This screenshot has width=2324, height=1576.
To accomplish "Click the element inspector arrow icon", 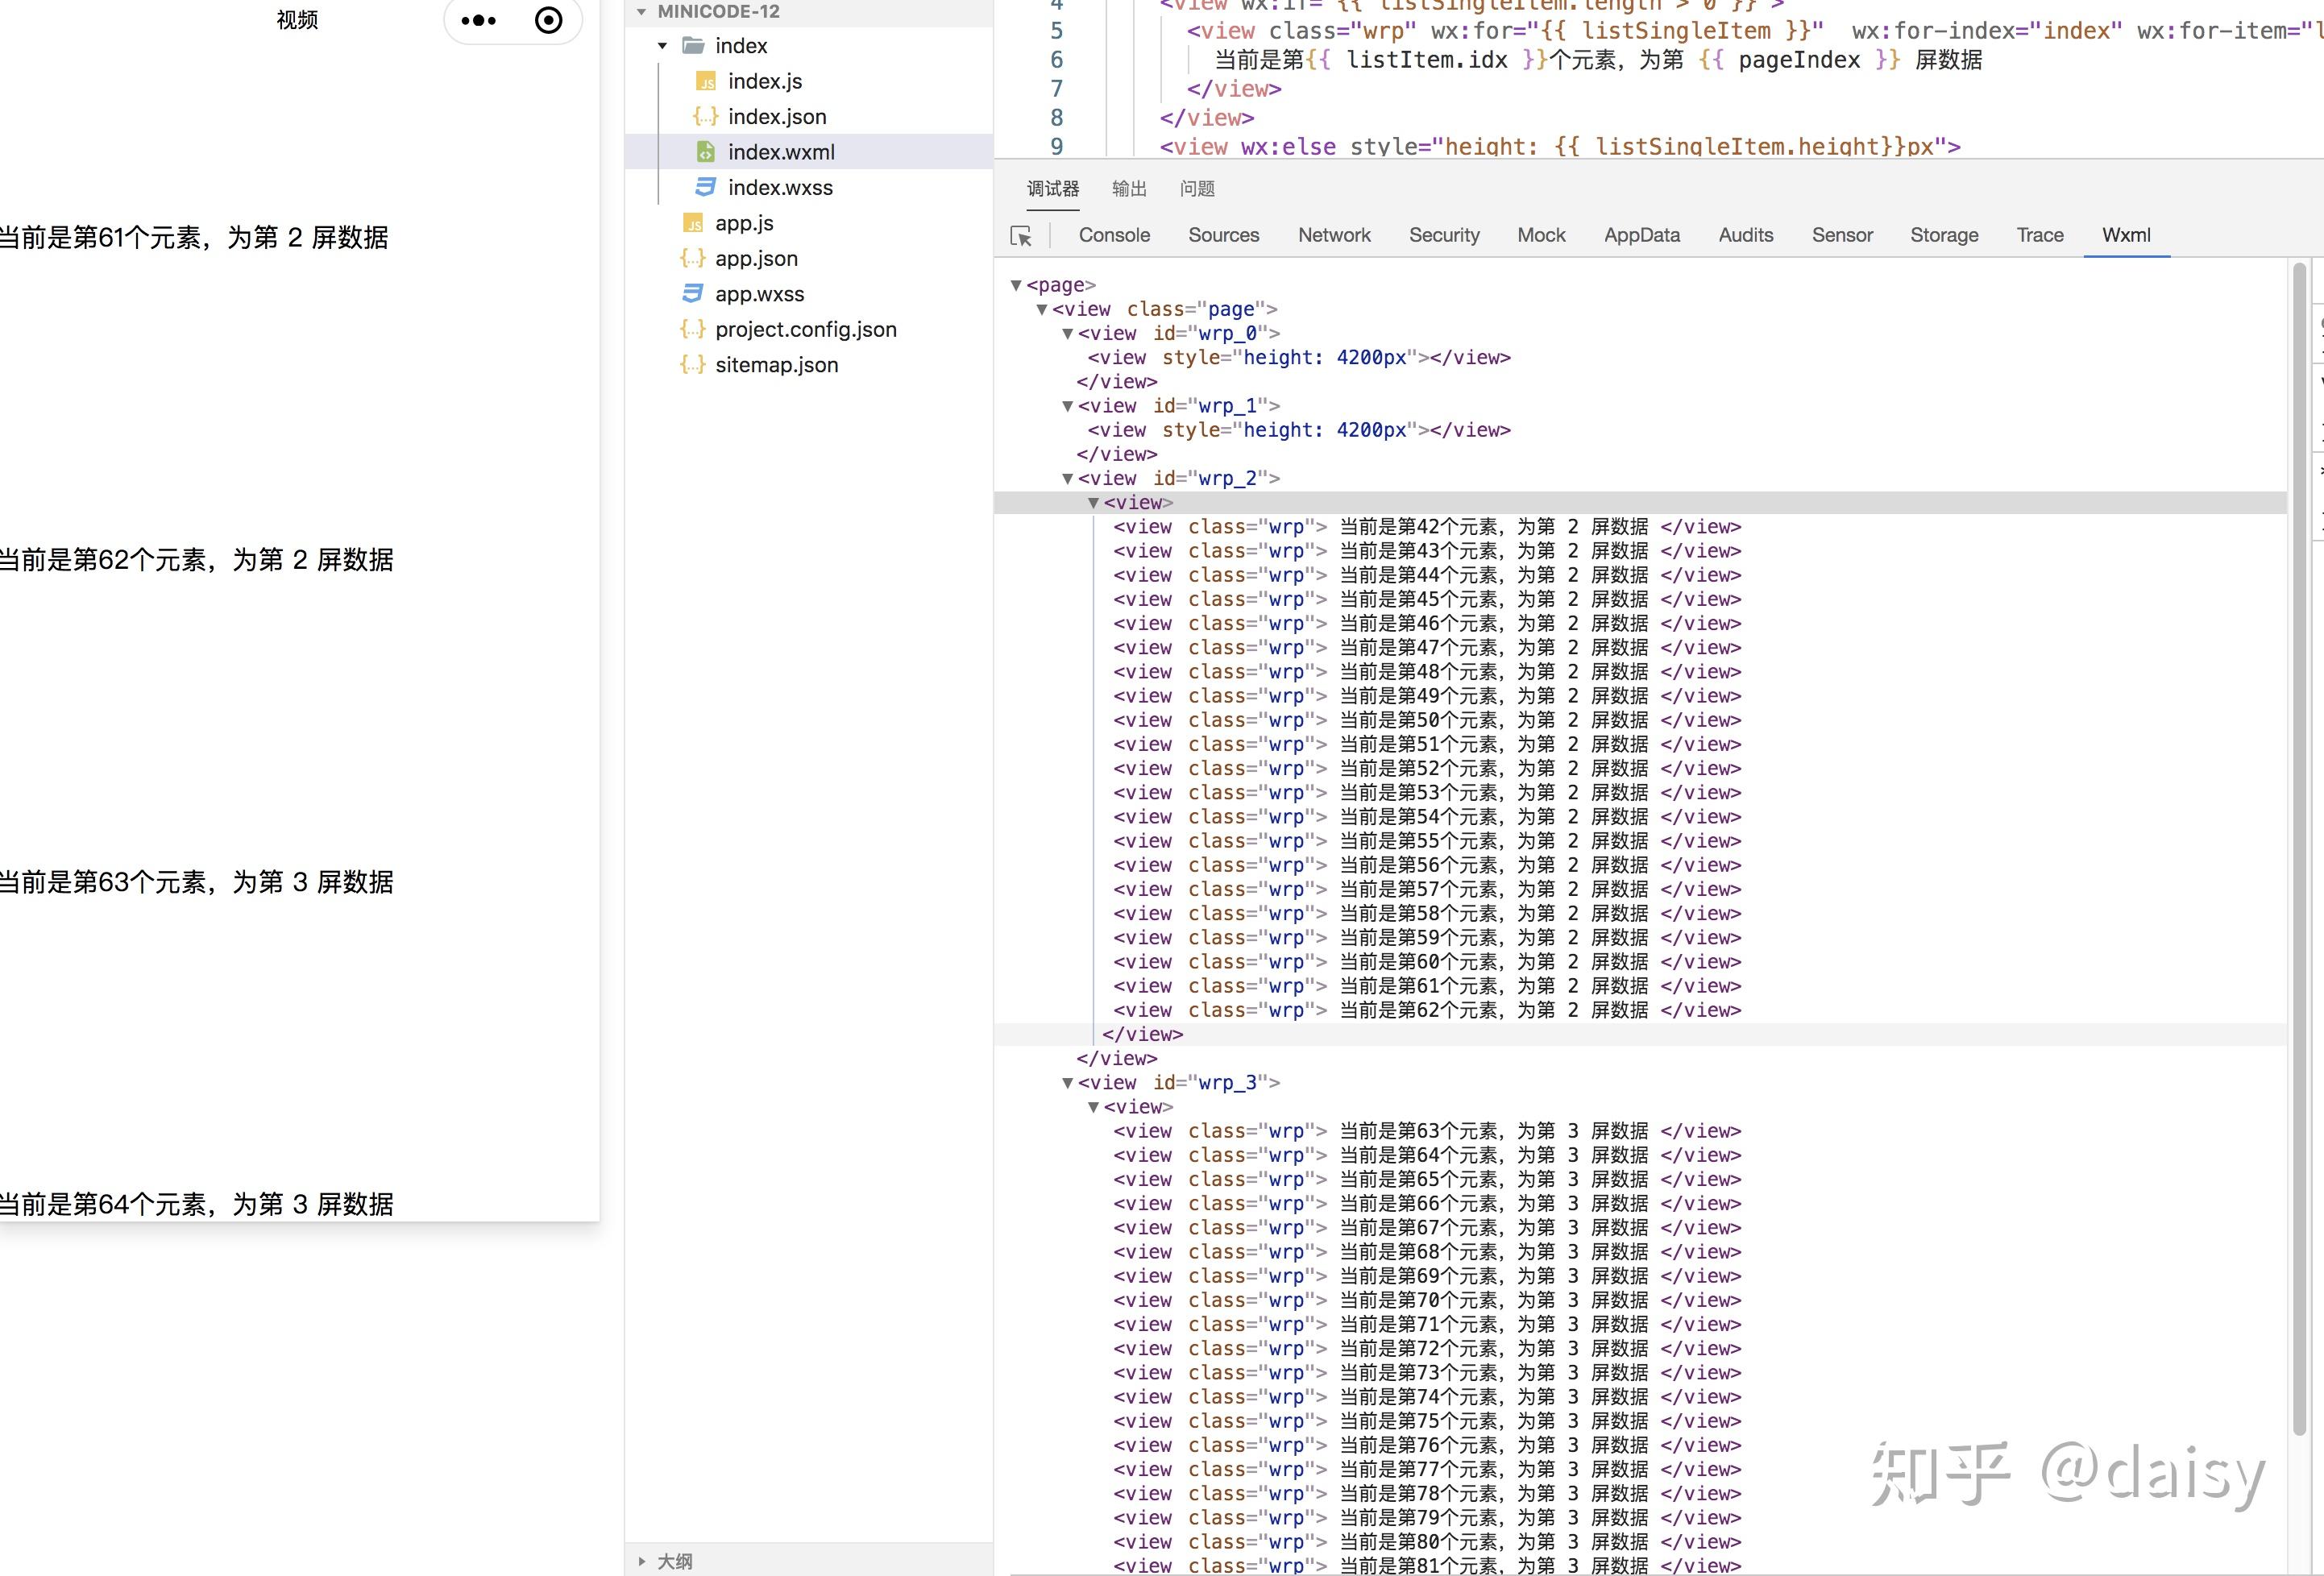I will [x=1021, y=236].
